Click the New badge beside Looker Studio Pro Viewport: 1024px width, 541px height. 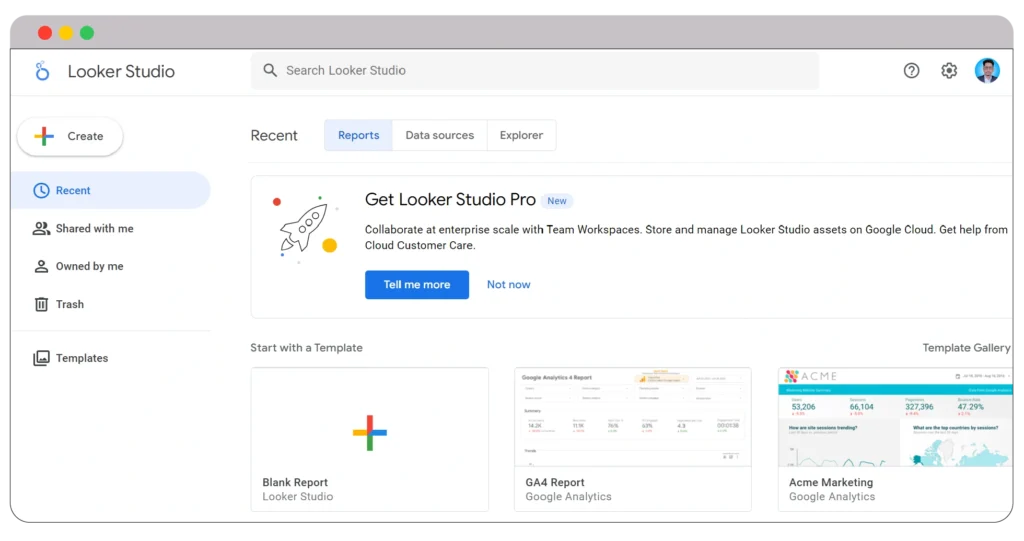(x=557, y=201)
